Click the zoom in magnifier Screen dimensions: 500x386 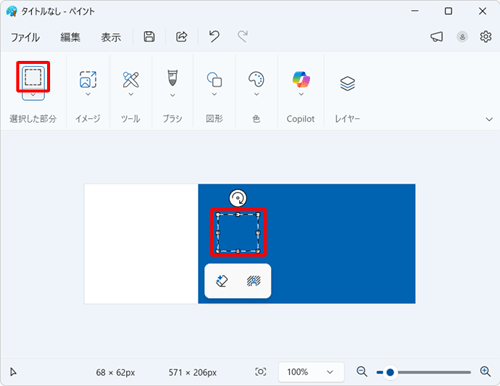[485, 371]
